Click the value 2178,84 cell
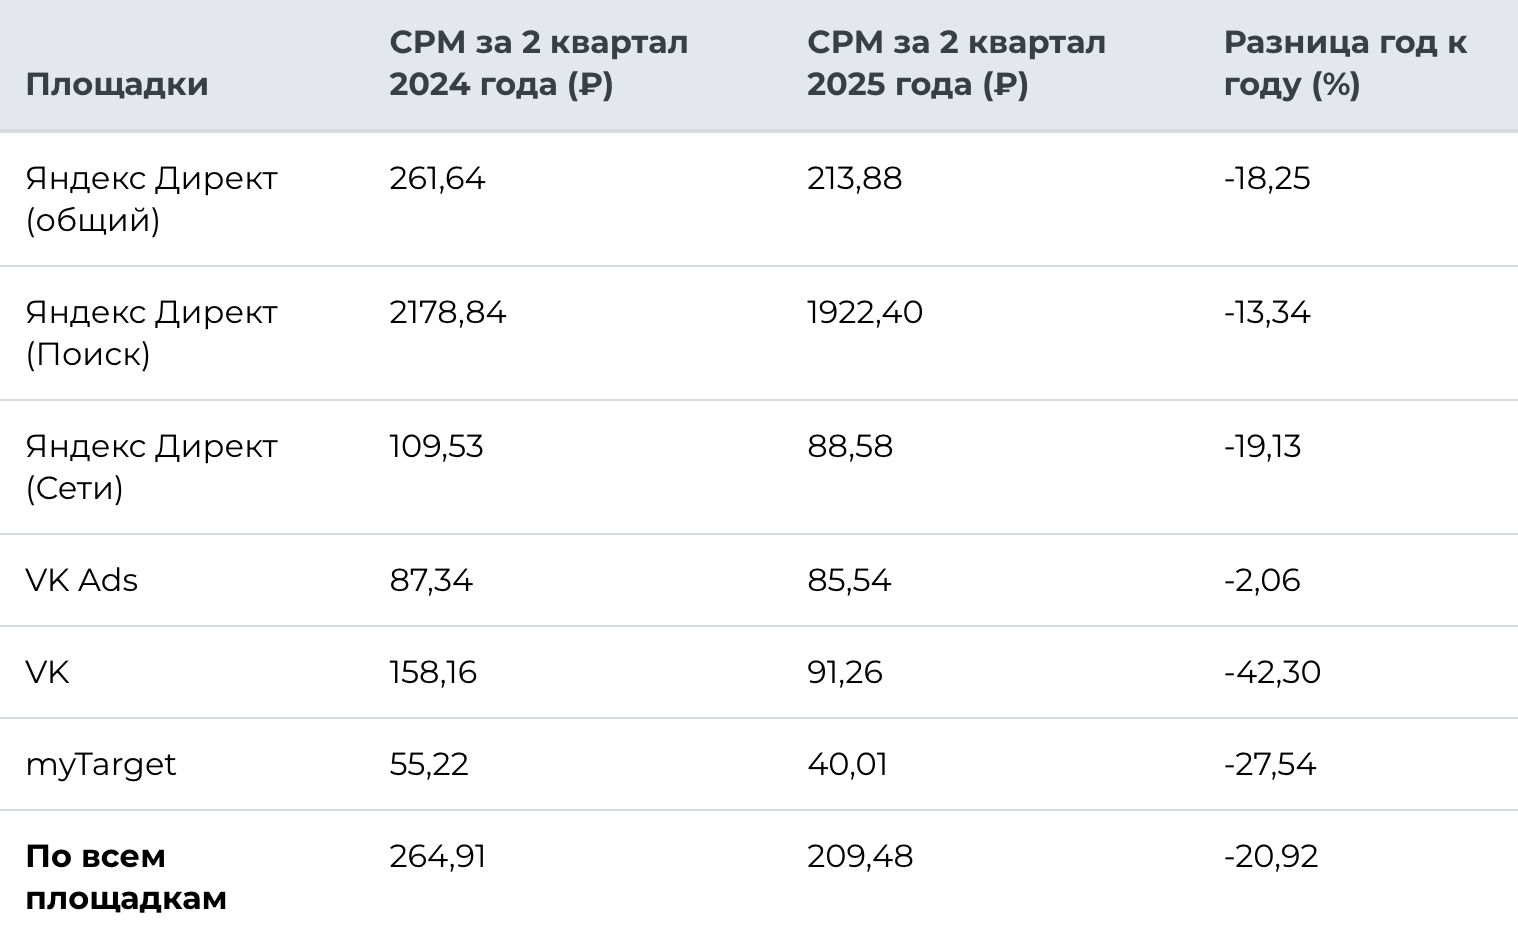 click(448, 312)
